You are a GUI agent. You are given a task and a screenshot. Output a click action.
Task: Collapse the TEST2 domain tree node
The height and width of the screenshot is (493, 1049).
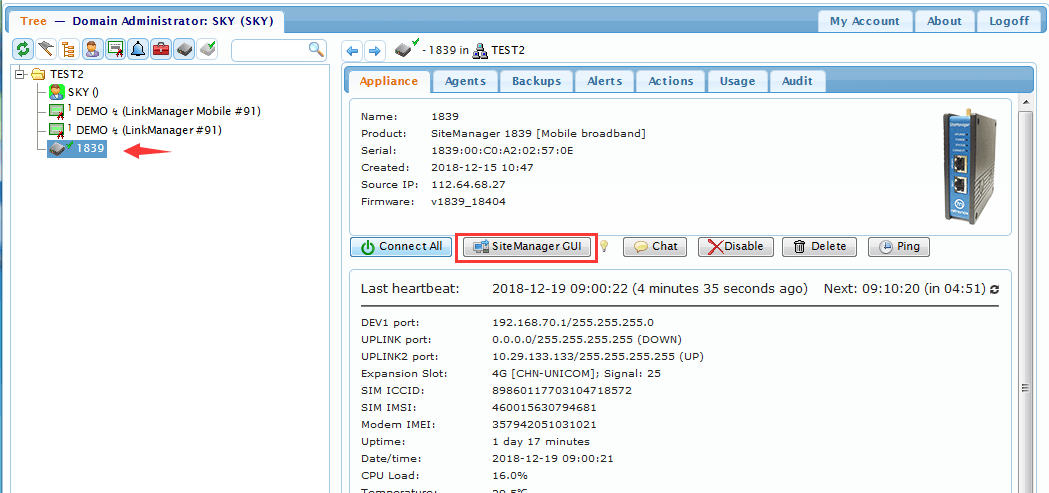22,74
